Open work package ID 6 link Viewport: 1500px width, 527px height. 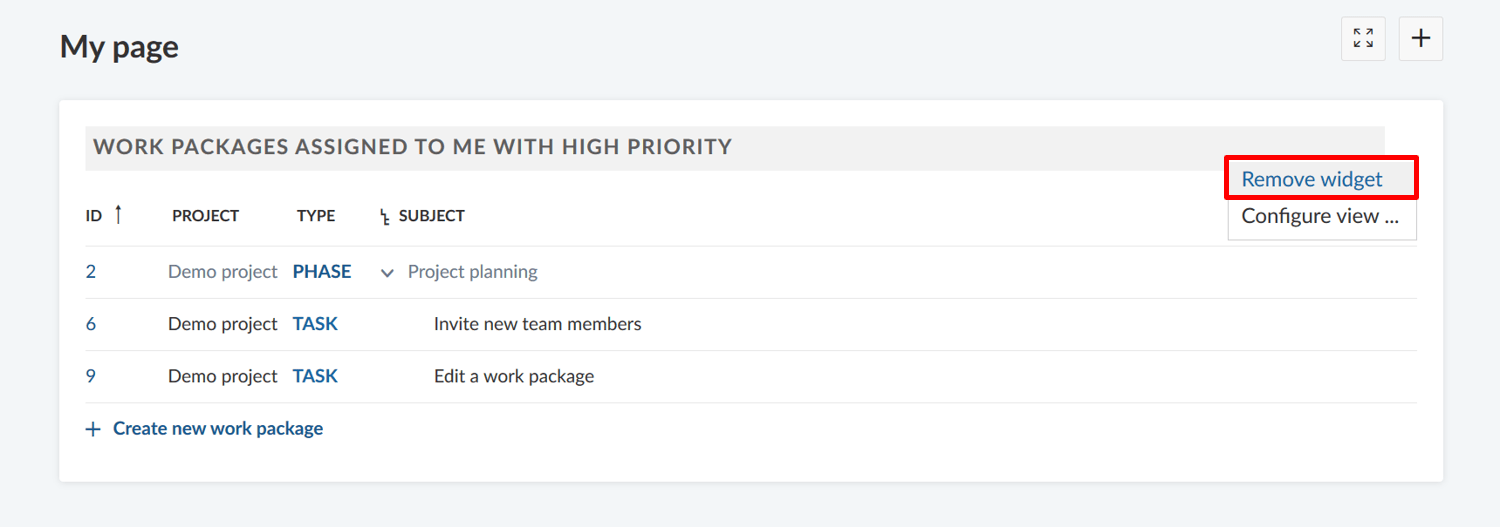[91, 324]
